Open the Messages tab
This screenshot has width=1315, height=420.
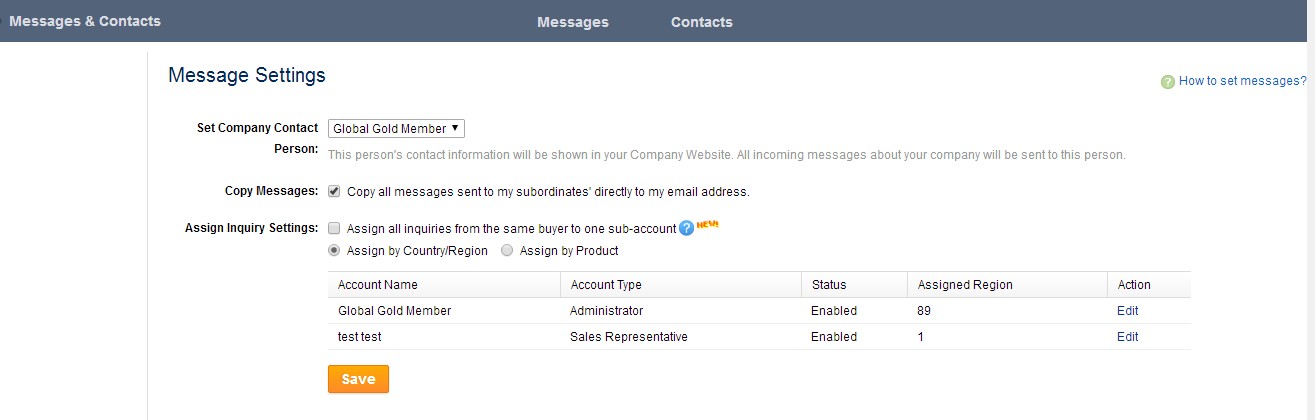pyautogui.click(x=572, y=22)
